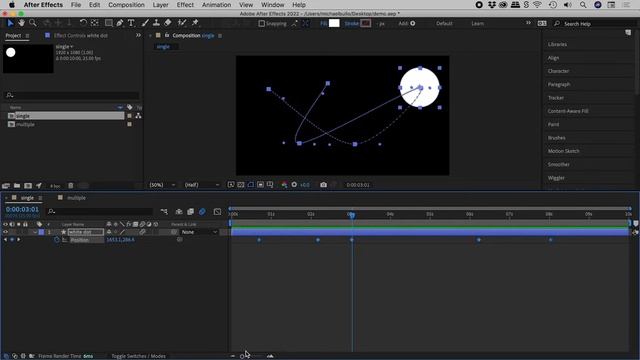Select the Rectangle shape tool
Image resolution: width=640 pixels, height=360 pixels.
pos(109,23)
